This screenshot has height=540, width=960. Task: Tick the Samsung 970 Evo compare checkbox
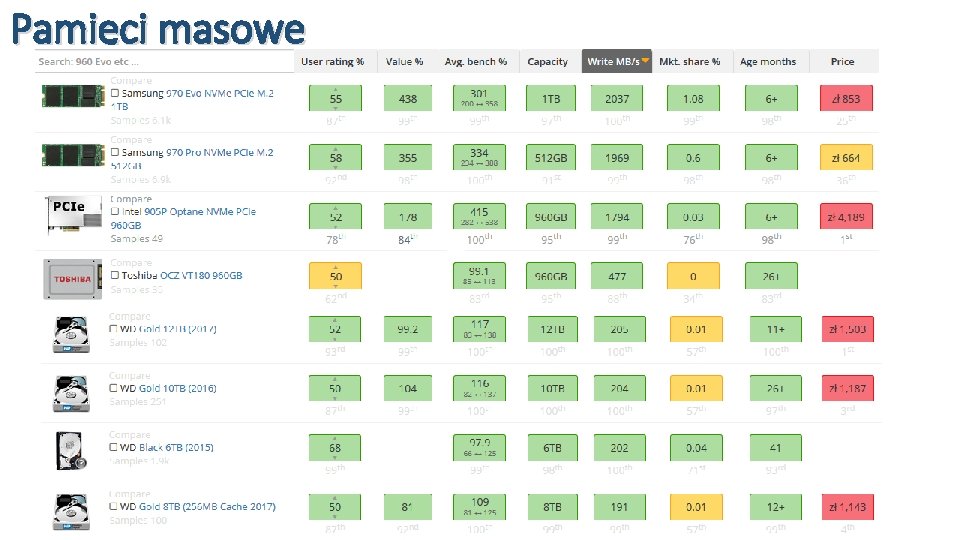(x=115, y=93)
